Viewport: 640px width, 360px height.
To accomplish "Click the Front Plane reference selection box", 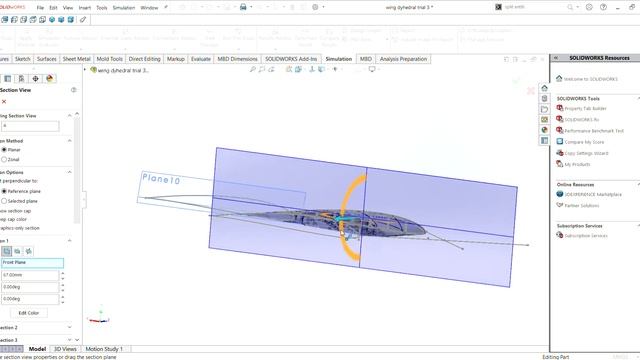I will [32, 263].
